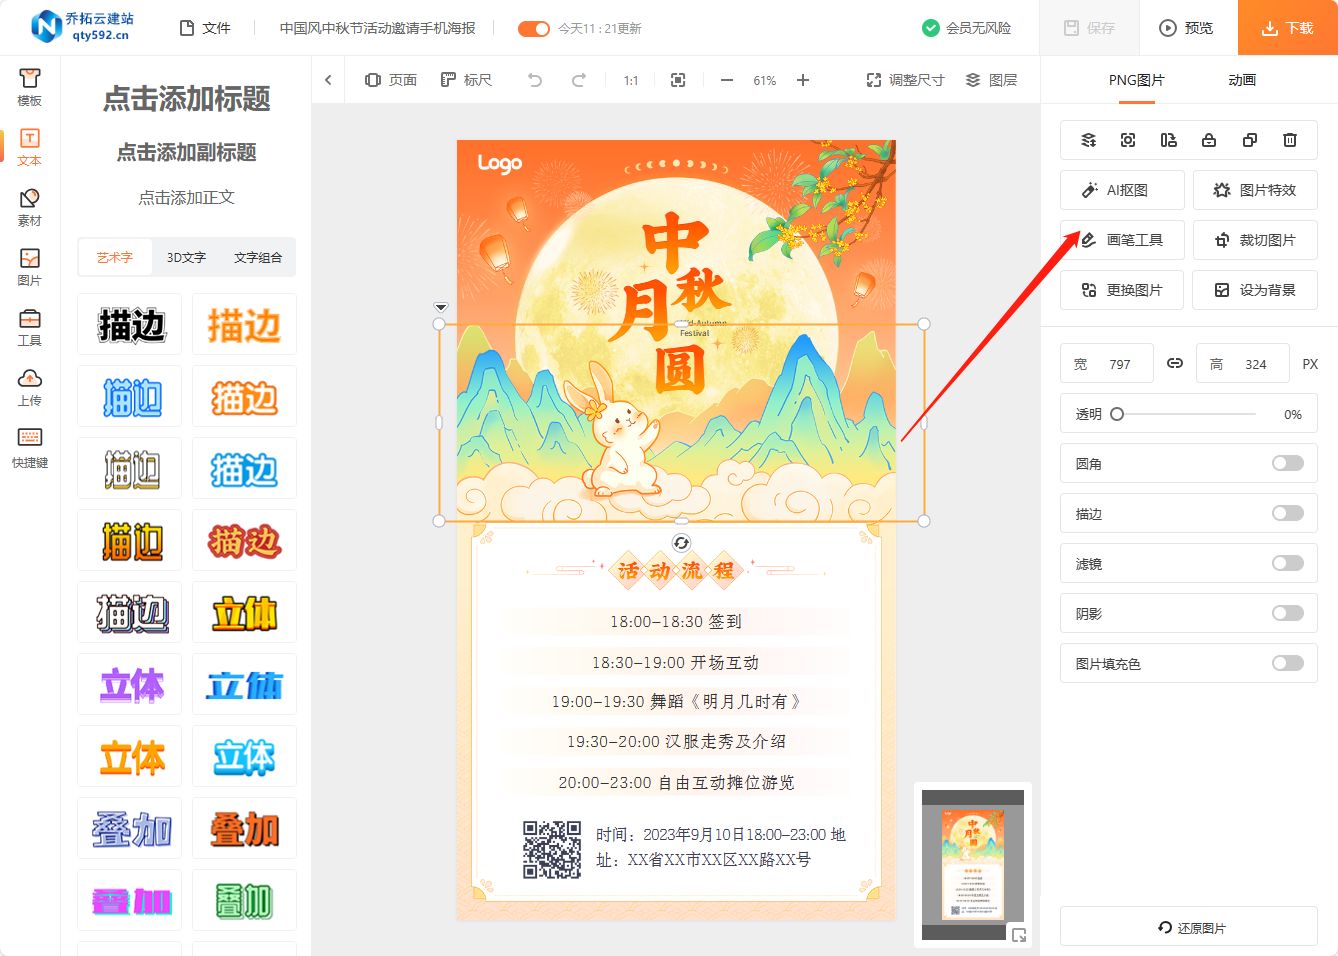Image resolution: width=1338 pixels, height=956 pixels.
Task: Select the 画笔工具 brush tool
Action: [1122, 240]
